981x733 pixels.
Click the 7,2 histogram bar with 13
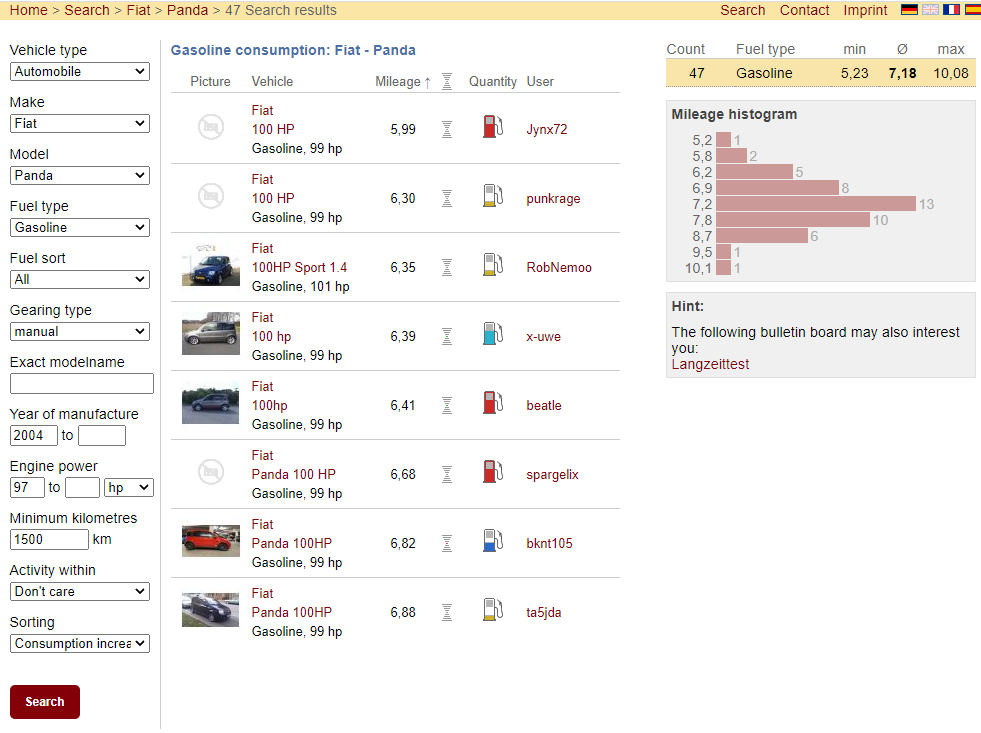tap(816, 204)
